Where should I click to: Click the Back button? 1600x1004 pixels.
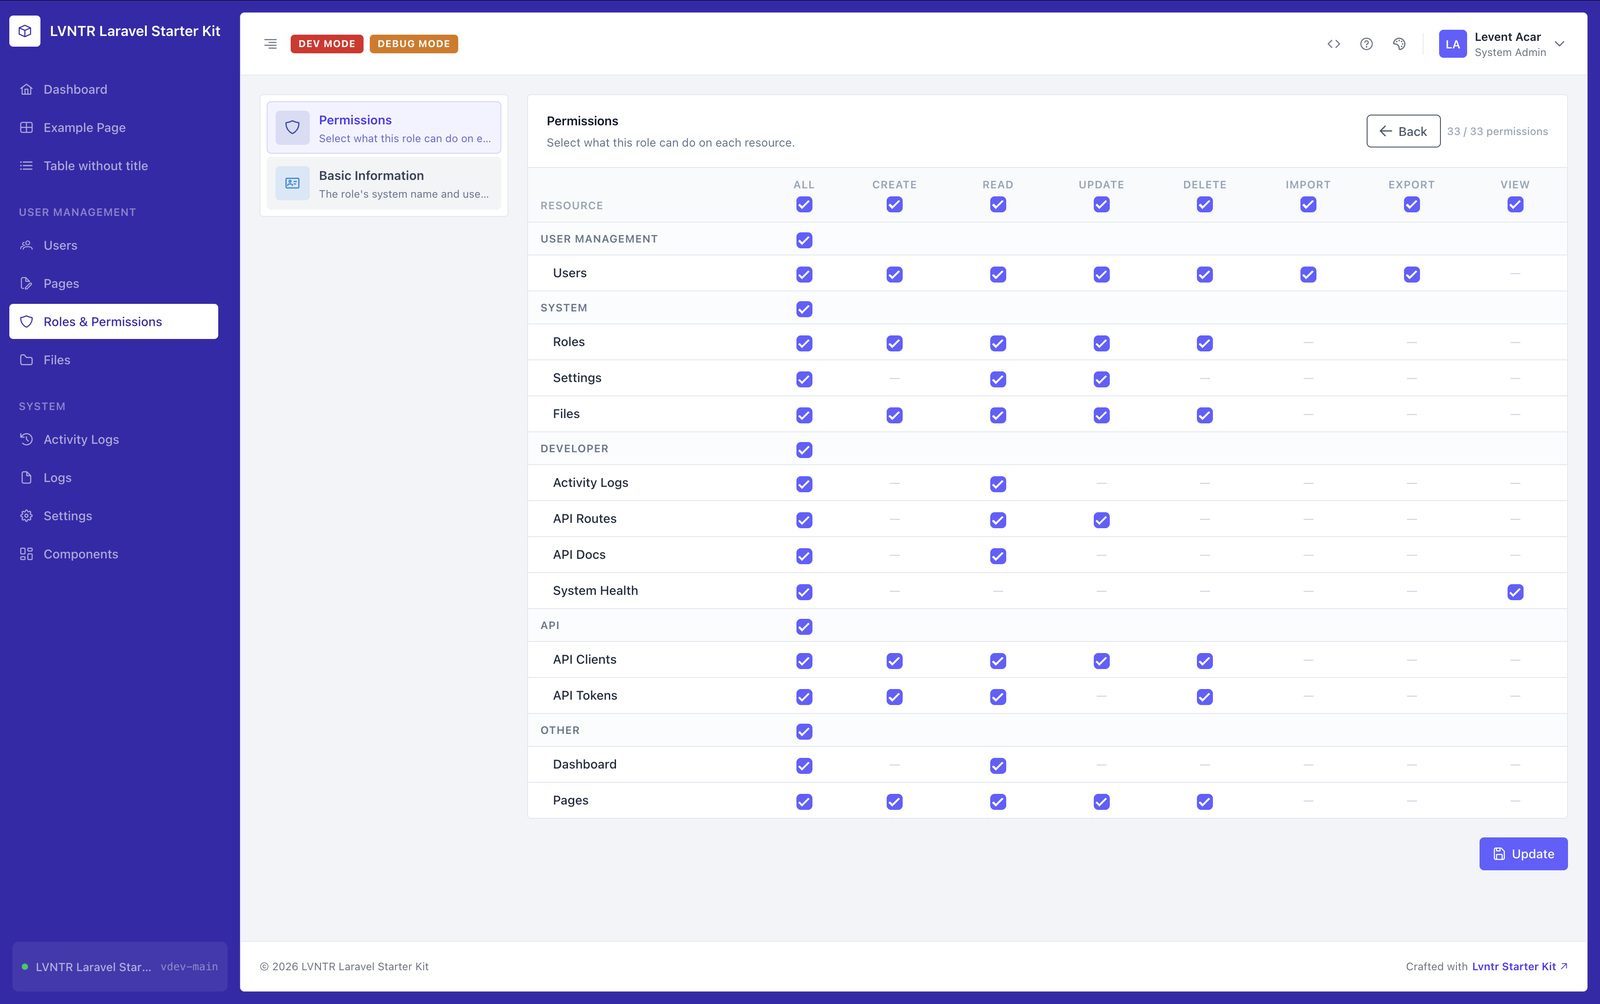click(x=1403, y=131)
